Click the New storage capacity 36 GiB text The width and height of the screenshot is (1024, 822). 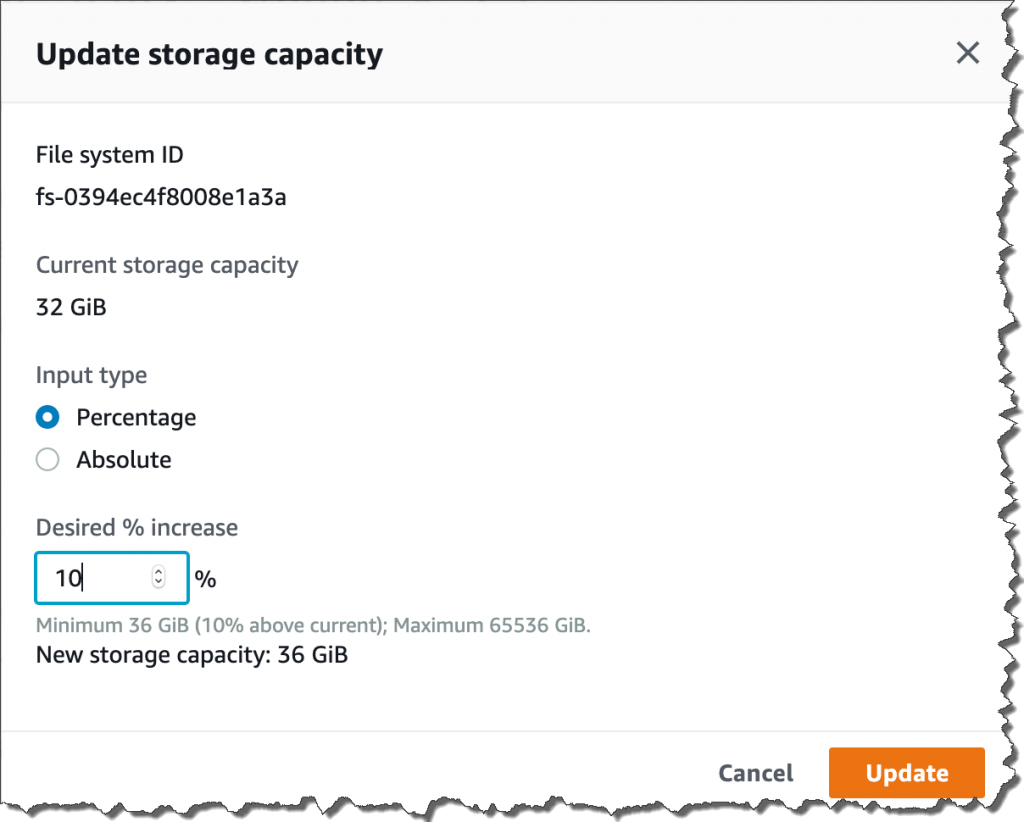pyautogui.click(x=192, y=656)
